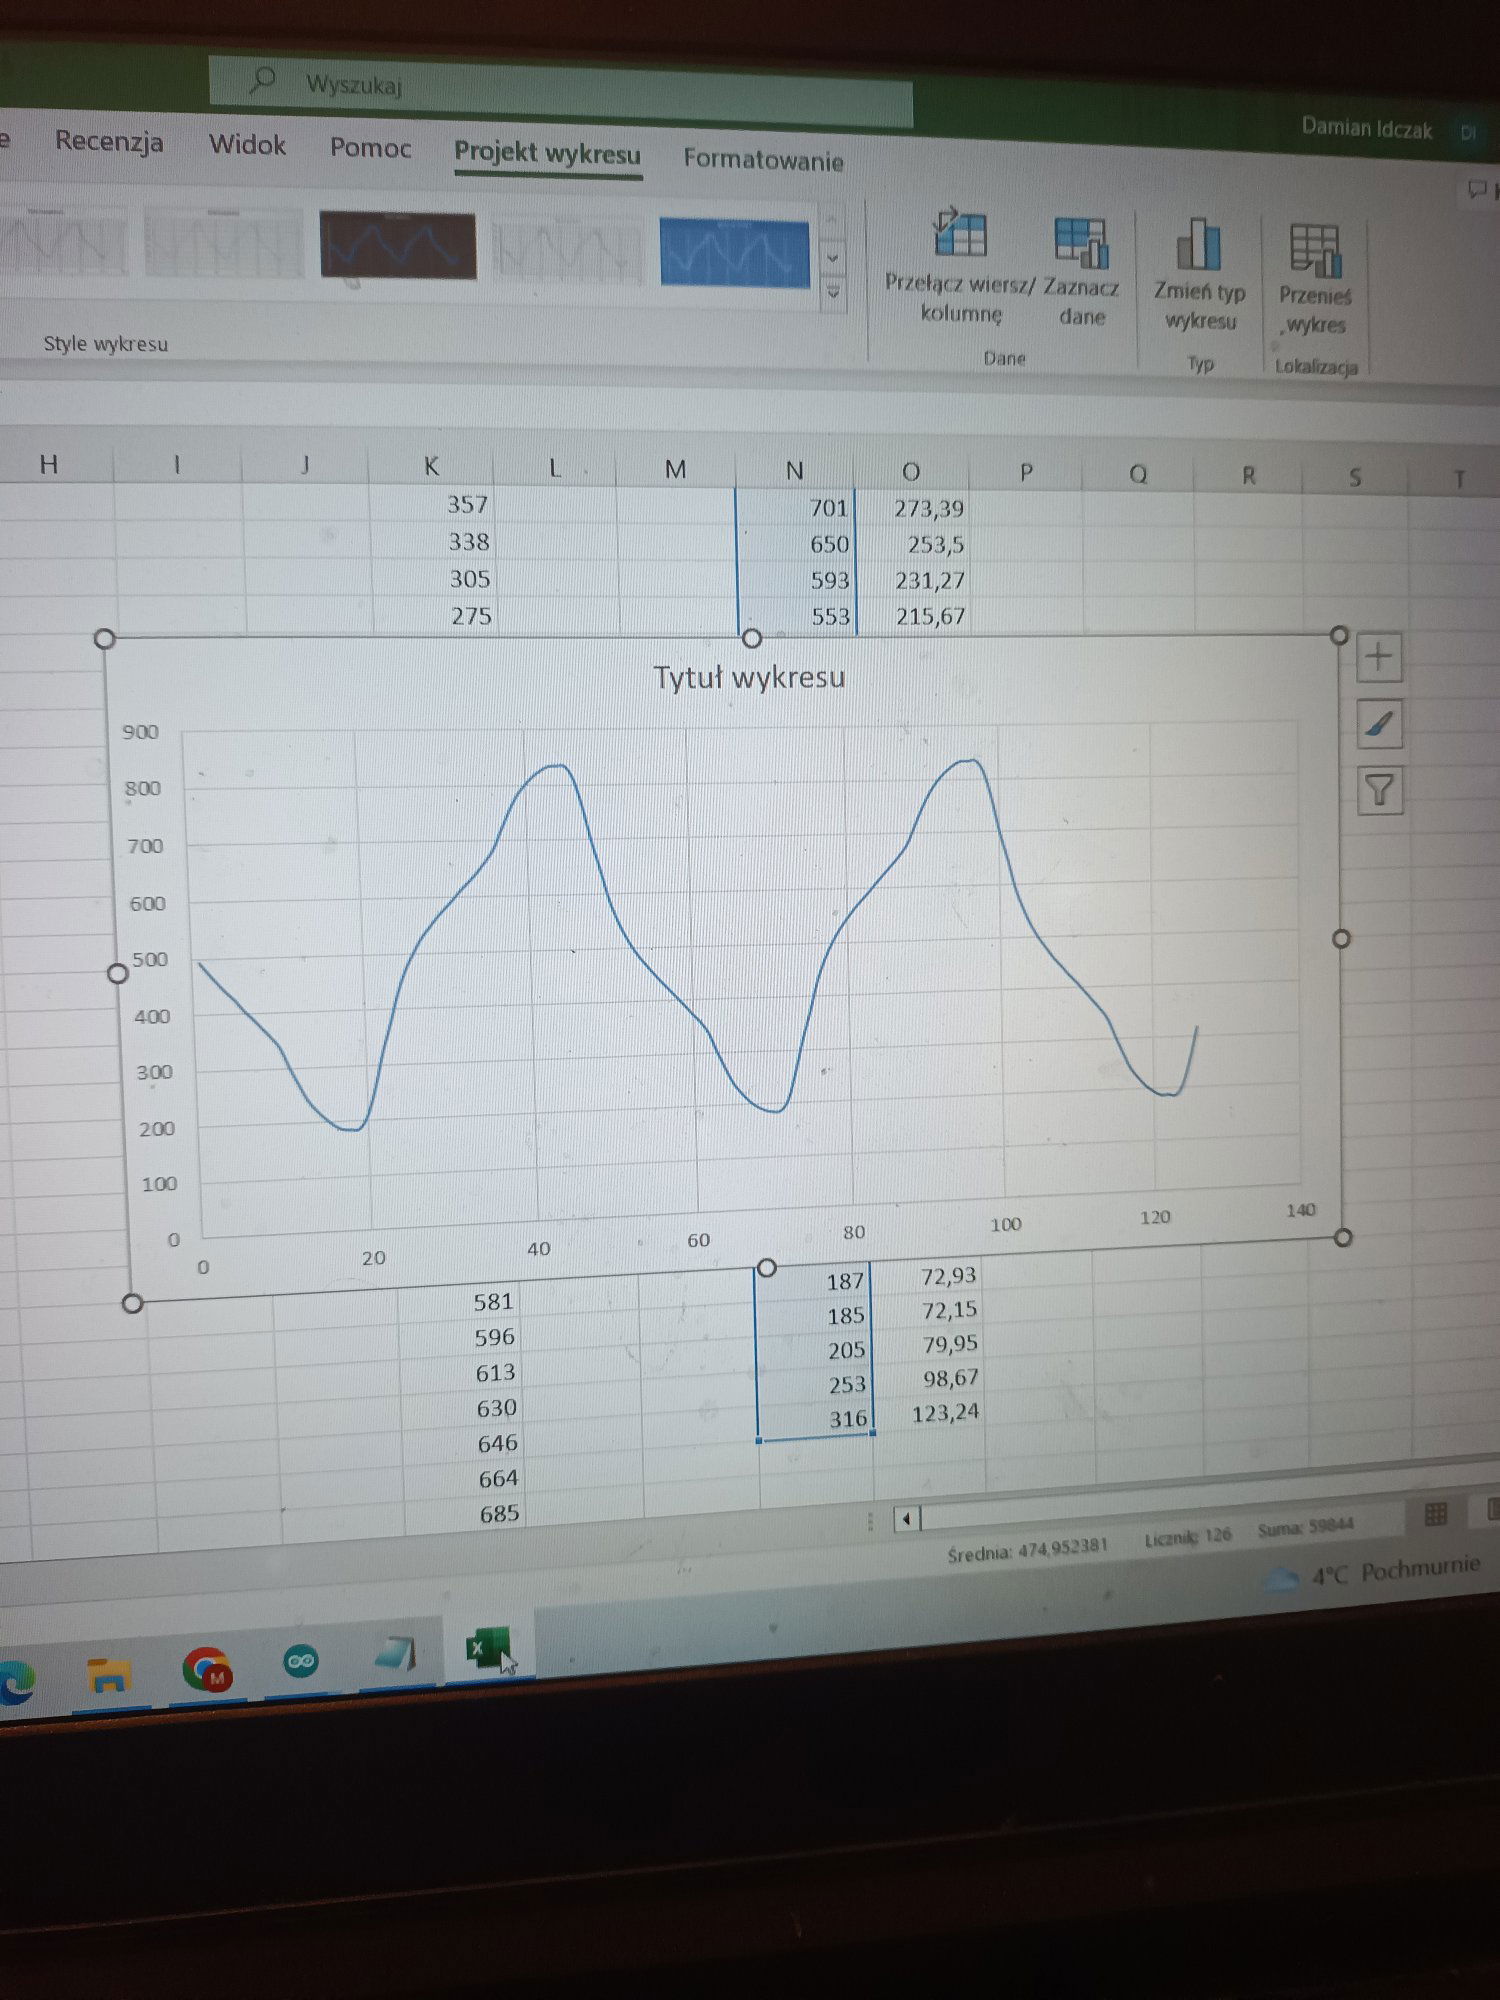Click cell with value 72,93
This screenshot has width=1500, height=2000.
click(x=926, y=1276)
